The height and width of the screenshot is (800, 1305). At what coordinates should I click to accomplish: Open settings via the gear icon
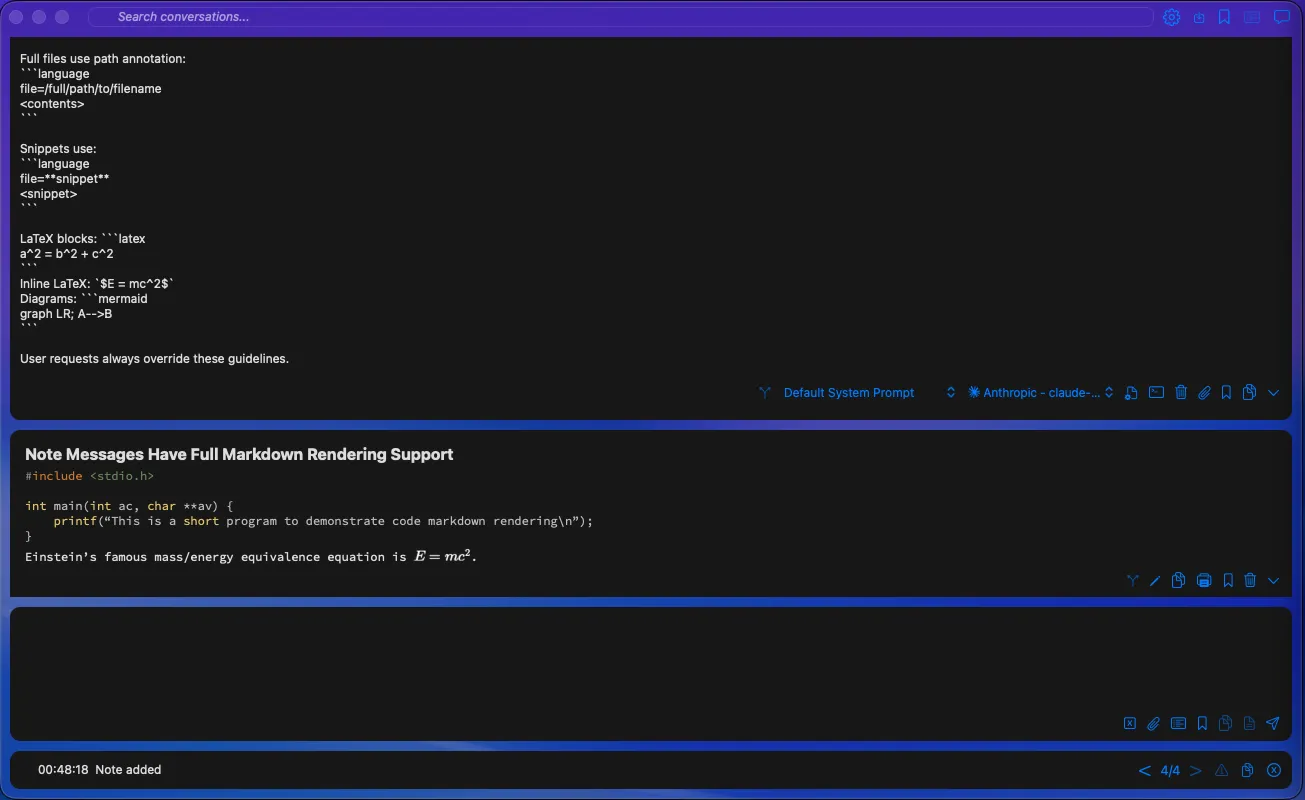coord(1172,17)
